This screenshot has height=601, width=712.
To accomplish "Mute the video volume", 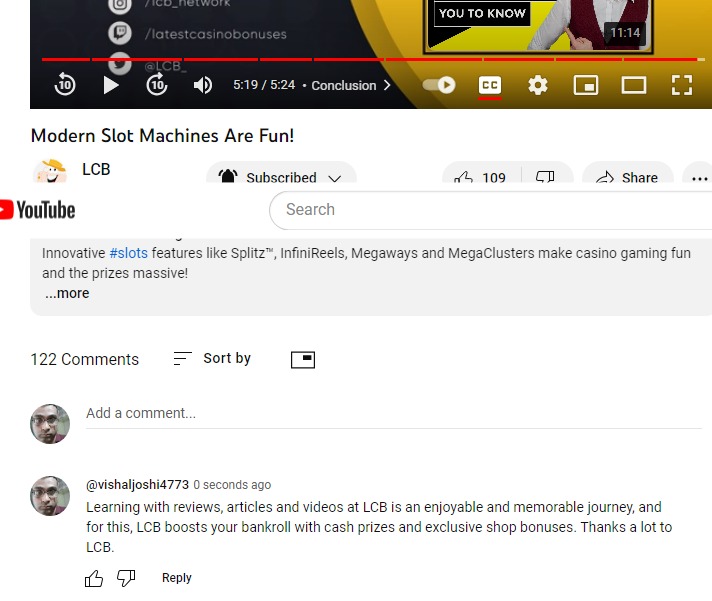I will point(203,85).
